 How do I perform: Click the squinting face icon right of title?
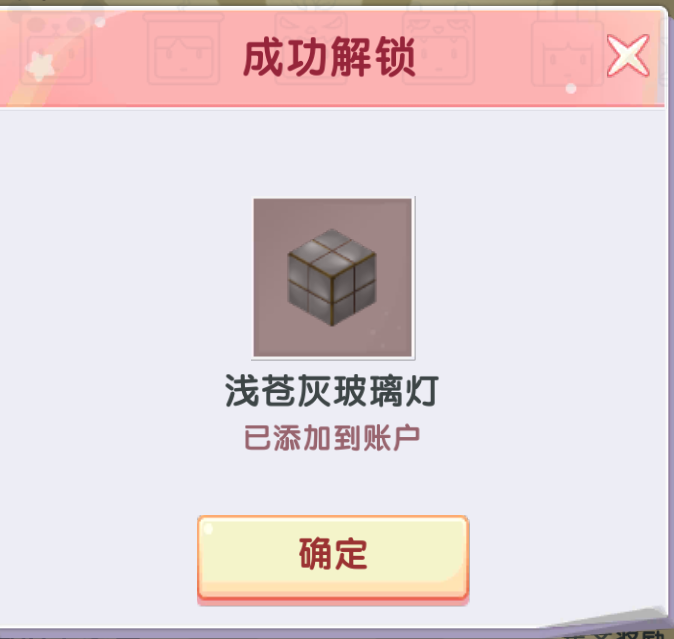pyautogui.click(x=438, y=48)
